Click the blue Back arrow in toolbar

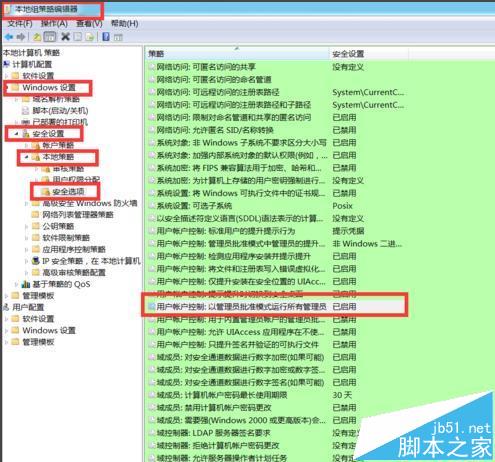pos(9,37)
